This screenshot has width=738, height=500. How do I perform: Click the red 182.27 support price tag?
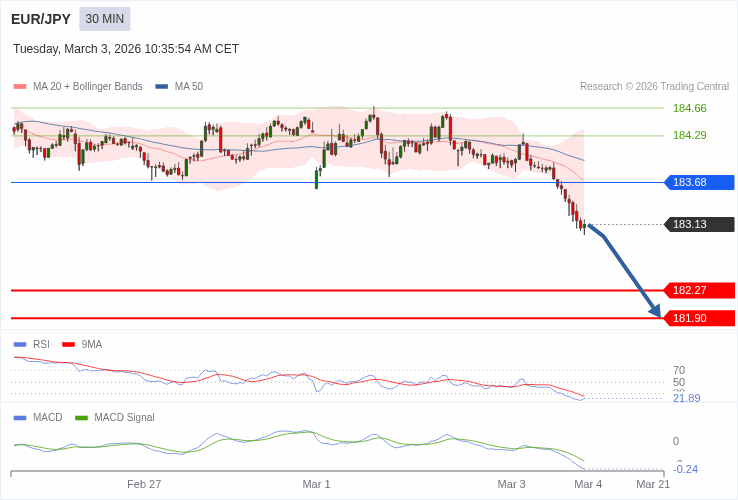click(699, 290)
